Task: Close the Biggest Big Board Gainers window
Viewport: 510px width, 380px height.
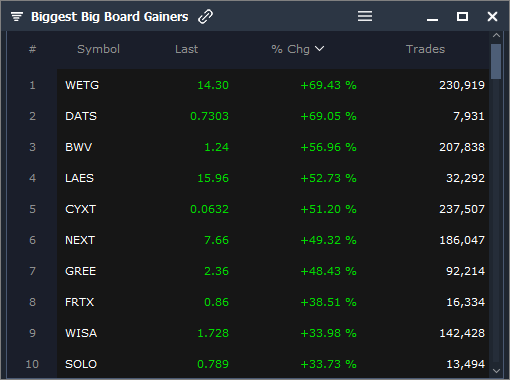Action: (x=492, y=16)
